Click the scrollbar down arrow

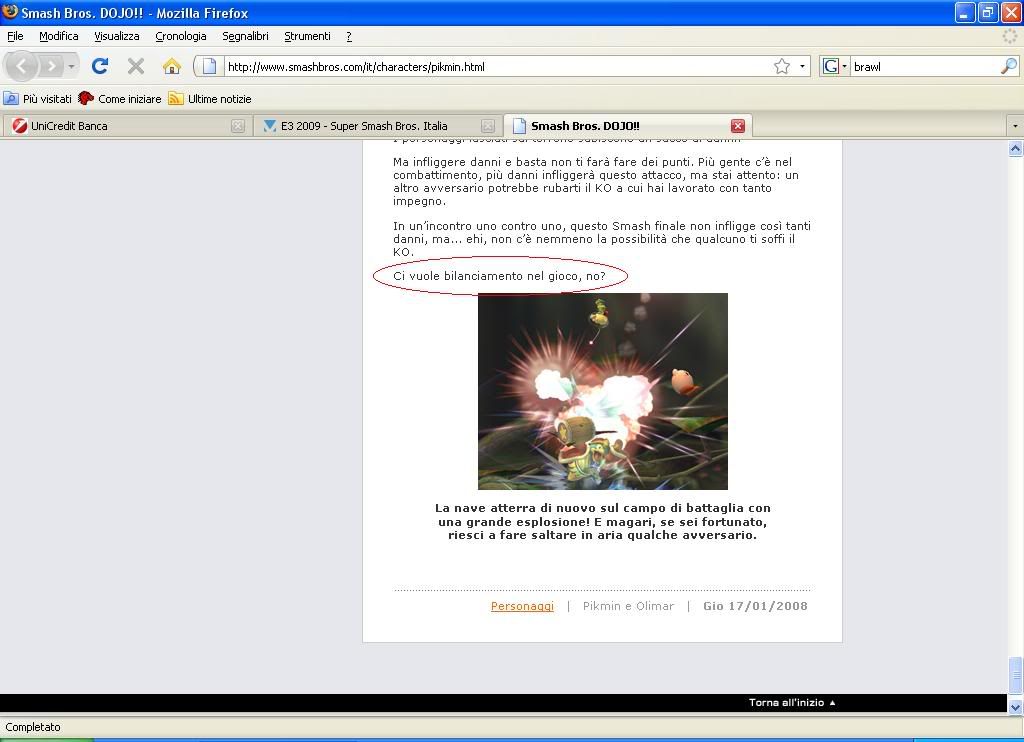coord(1016,707)
